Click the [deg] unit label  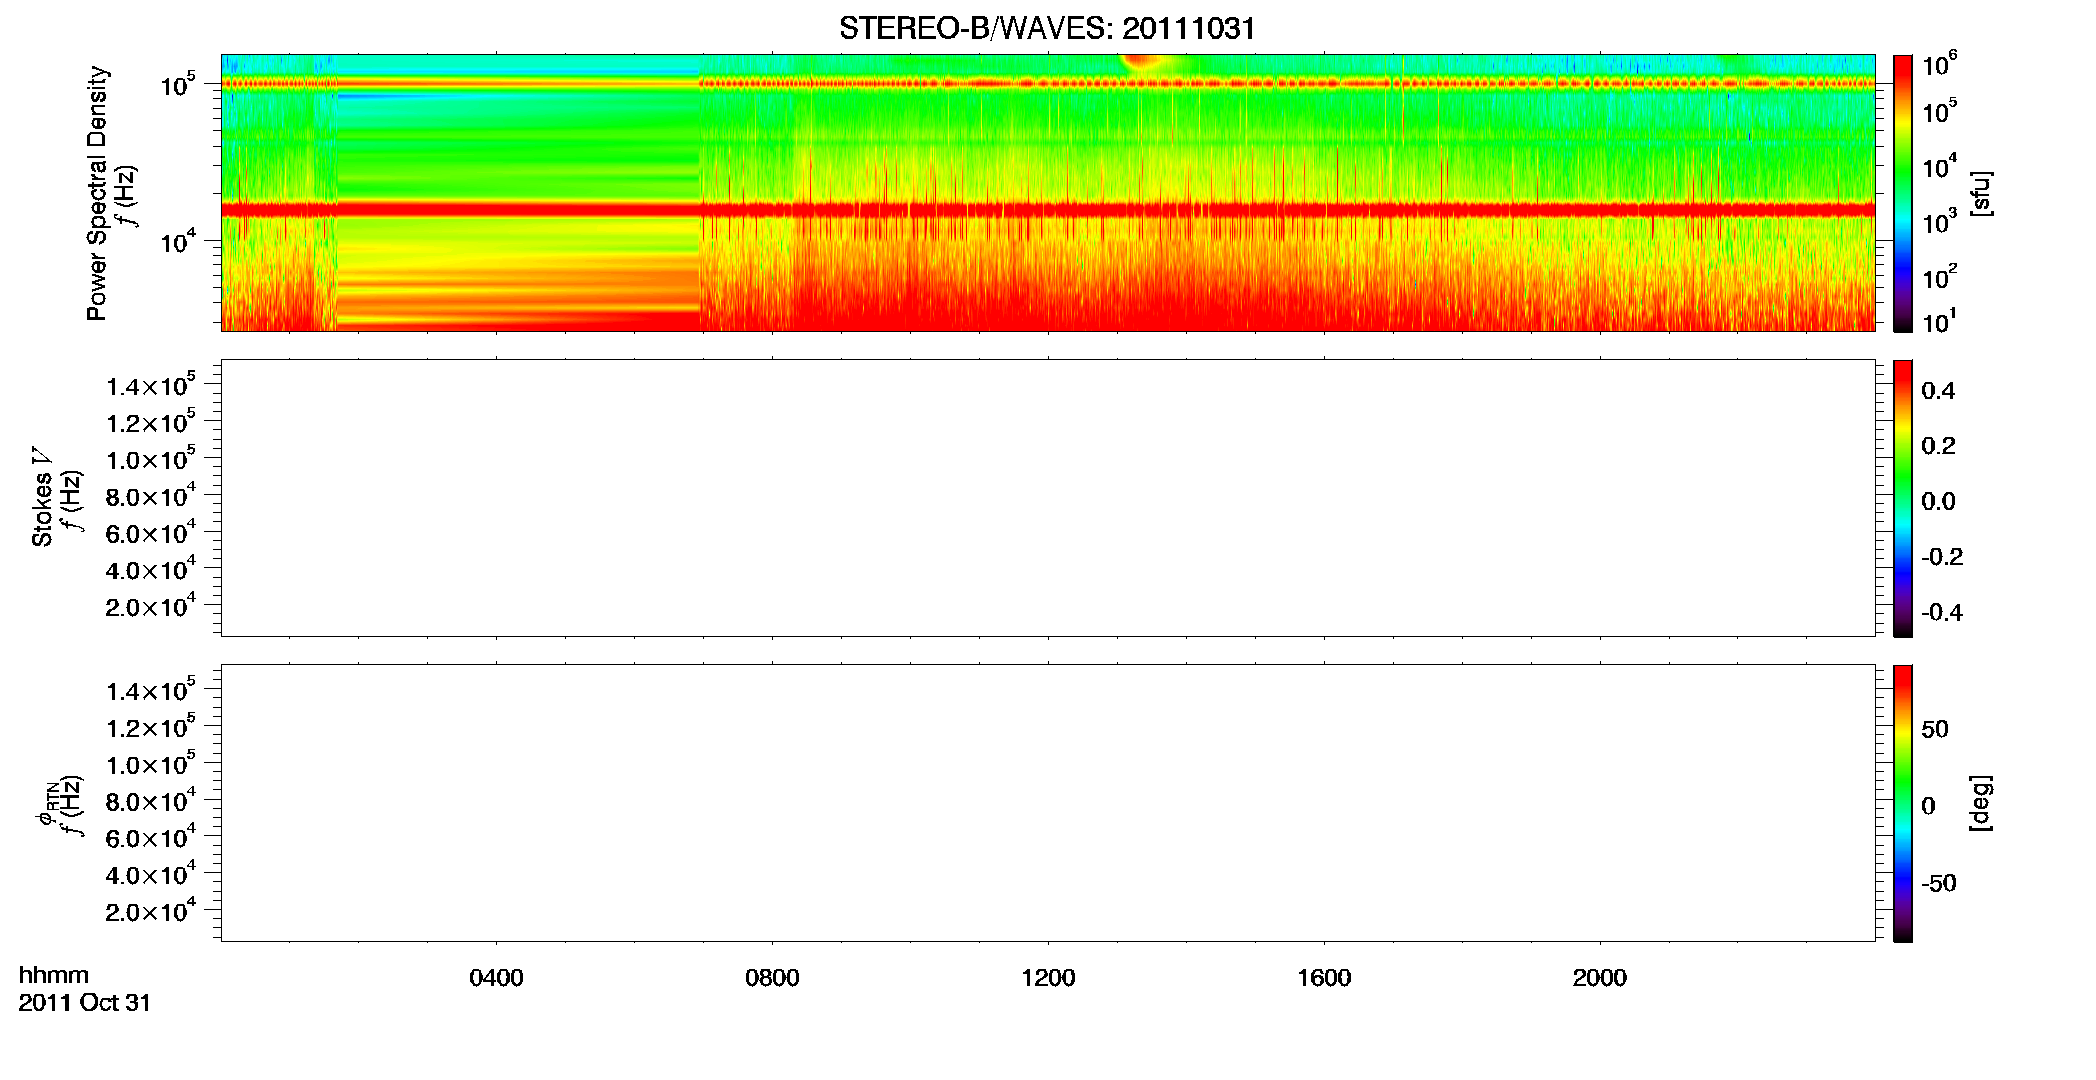1981,803
